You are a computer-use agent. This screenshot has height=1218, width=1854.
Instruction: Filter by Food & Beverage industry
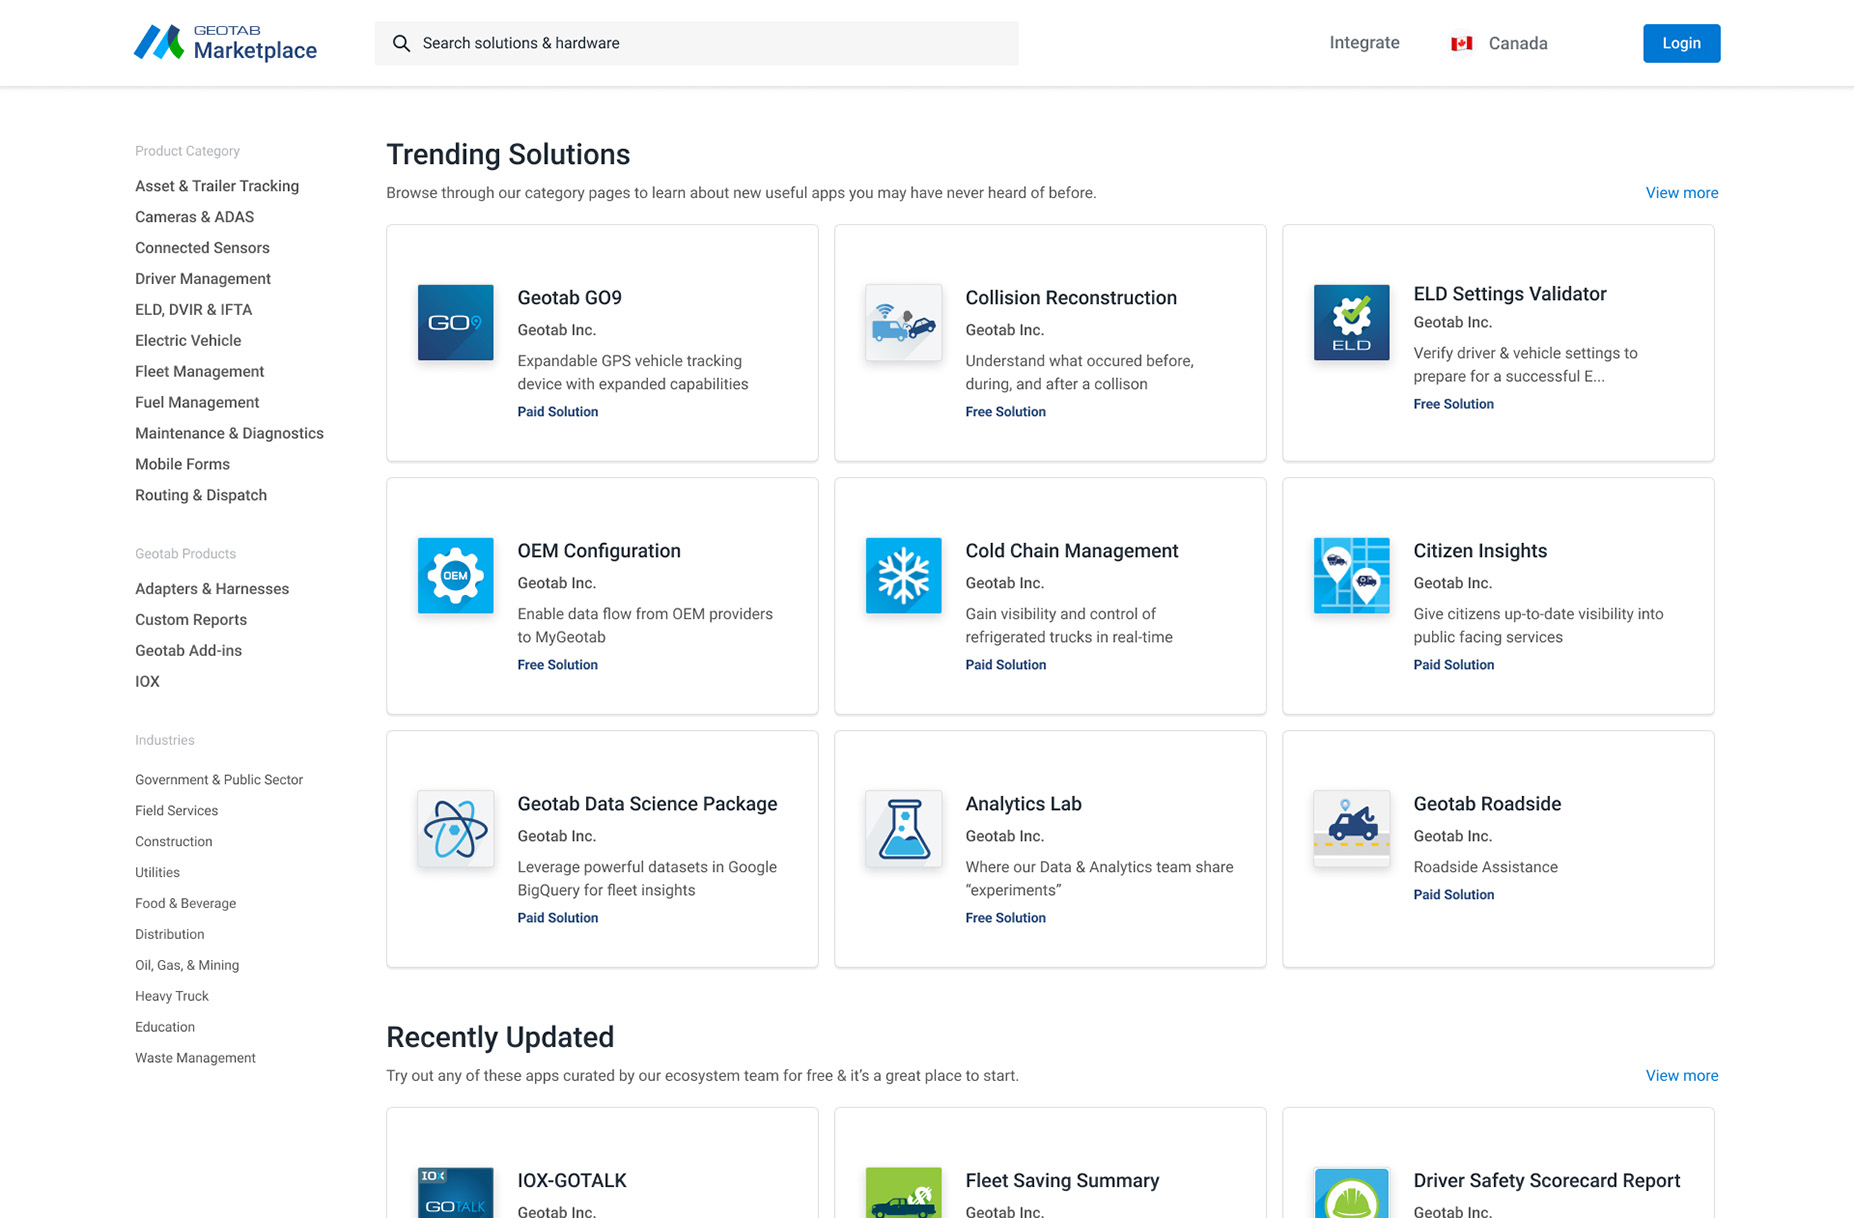point(185,904)
